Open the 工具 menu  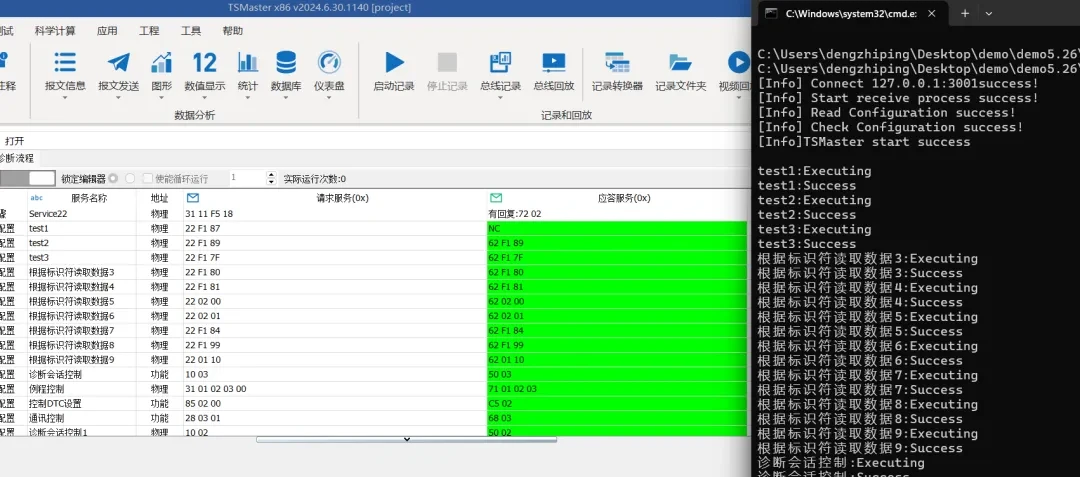point(191,31)
